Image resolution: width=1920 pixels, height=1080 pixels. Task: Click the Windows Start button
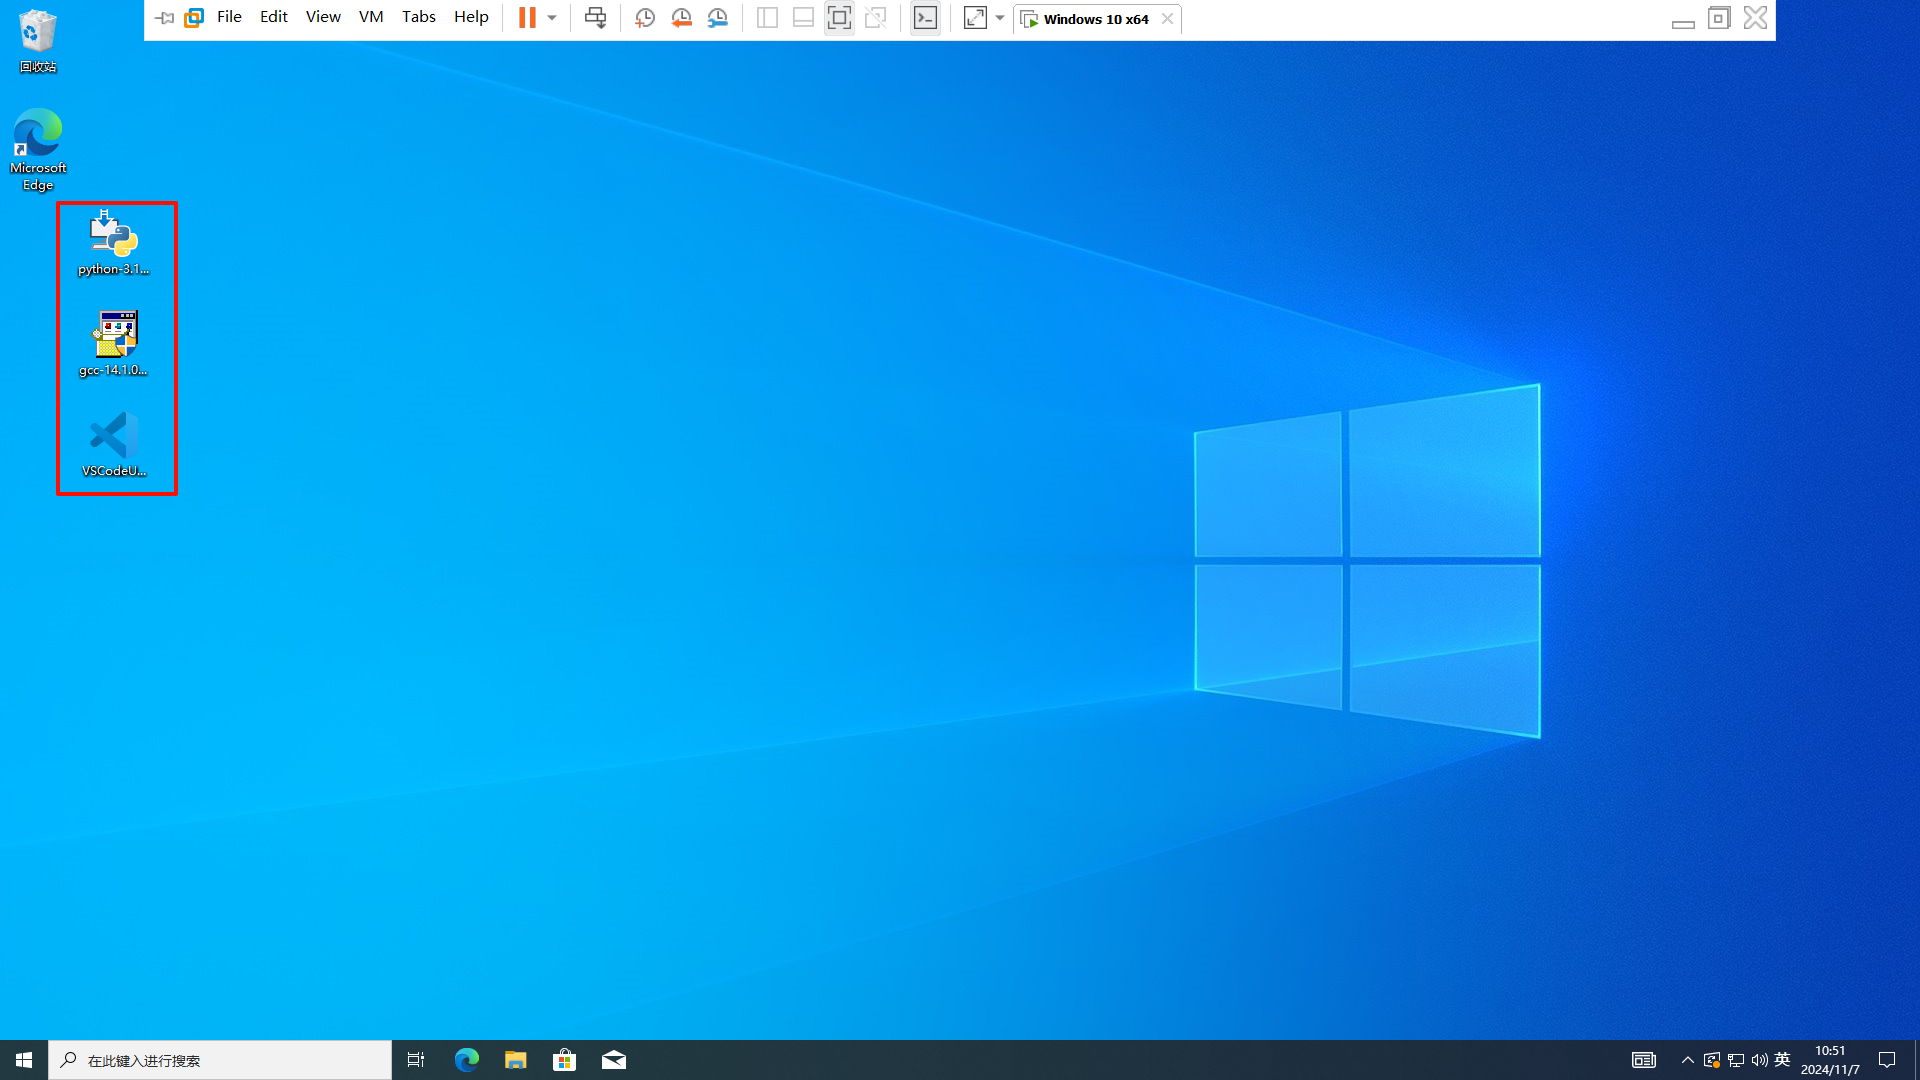24,1060
